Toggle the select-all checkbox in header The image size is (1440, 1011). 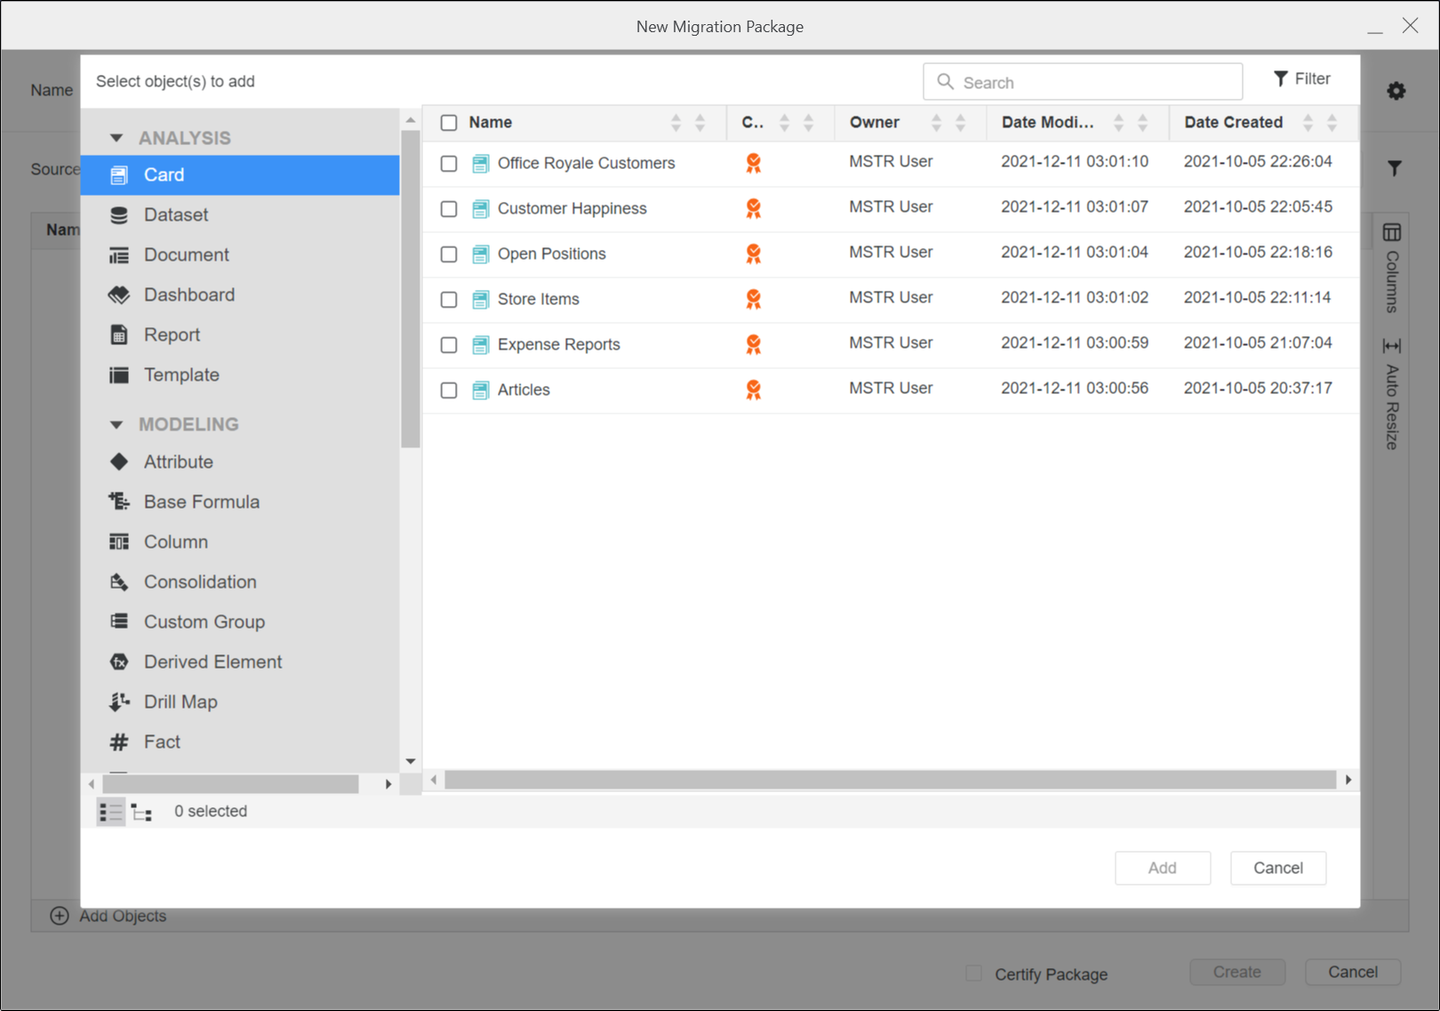449,123
